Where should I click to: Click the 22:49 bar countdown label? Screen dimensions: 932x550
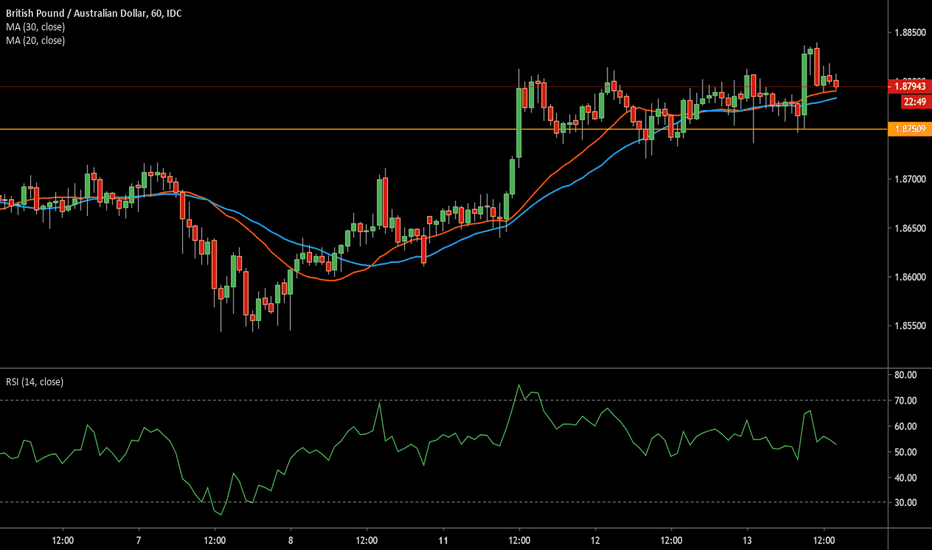point(911,102)
